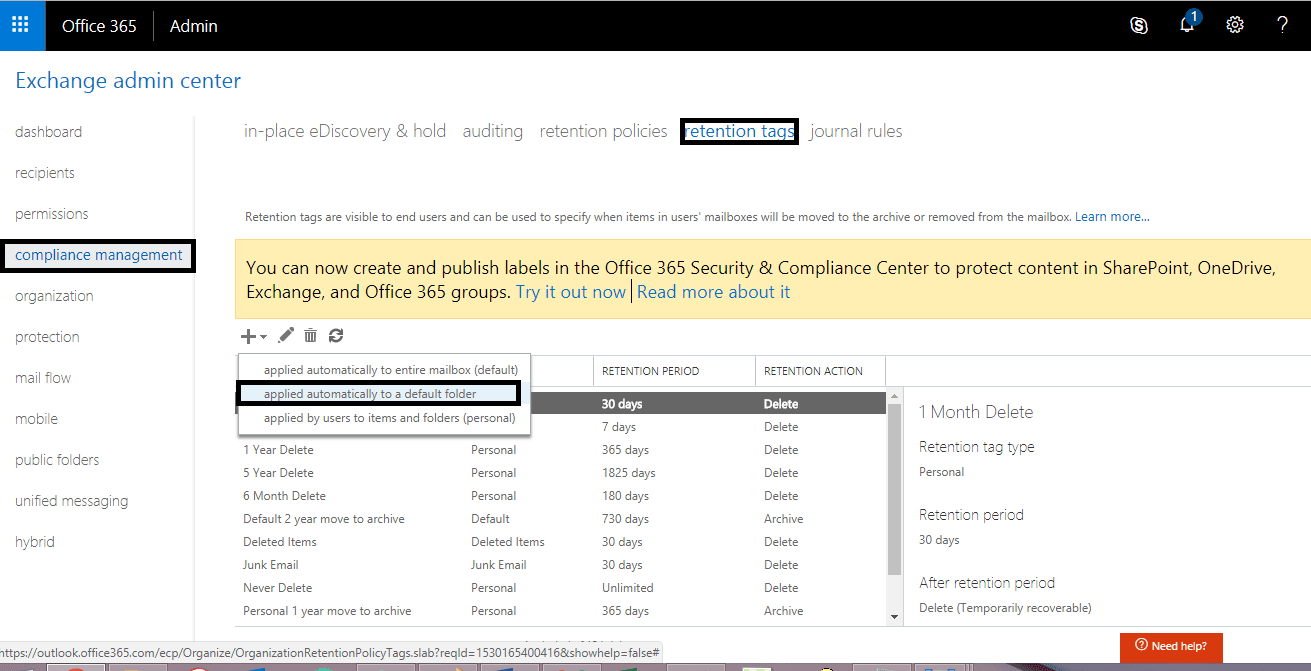1311x671 pixels.
Task: Click Admin in the header
Action: pos(194,26)
